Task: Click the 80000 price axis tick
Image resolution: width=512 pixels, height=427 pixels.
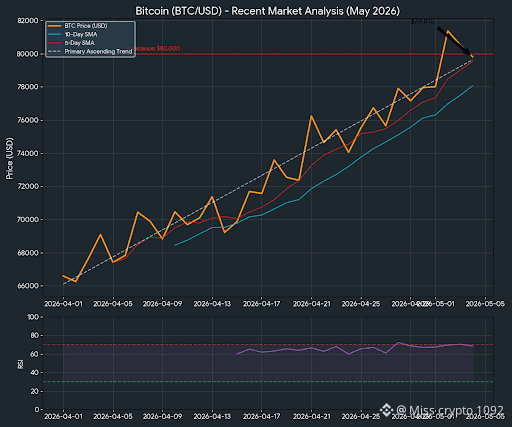Action: tap(28, 54)
